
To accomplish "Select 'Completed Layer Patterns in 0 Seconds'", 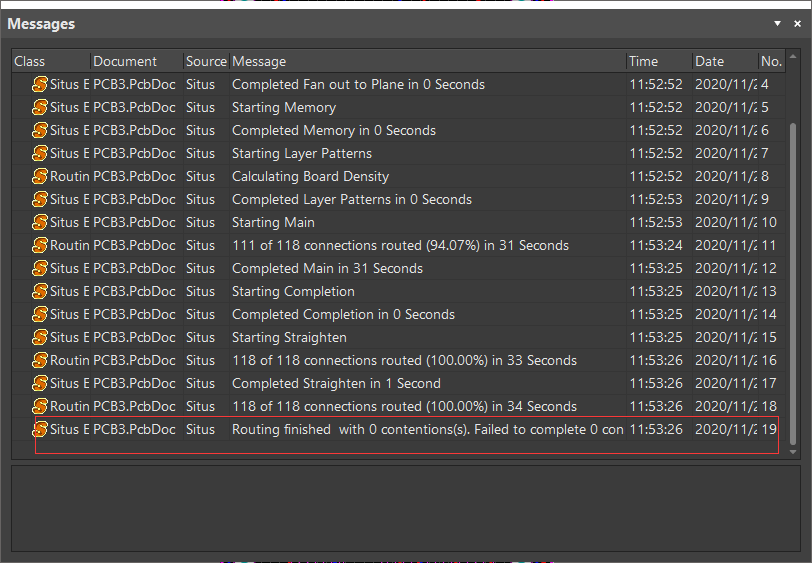I will click(x=352, y=199).
